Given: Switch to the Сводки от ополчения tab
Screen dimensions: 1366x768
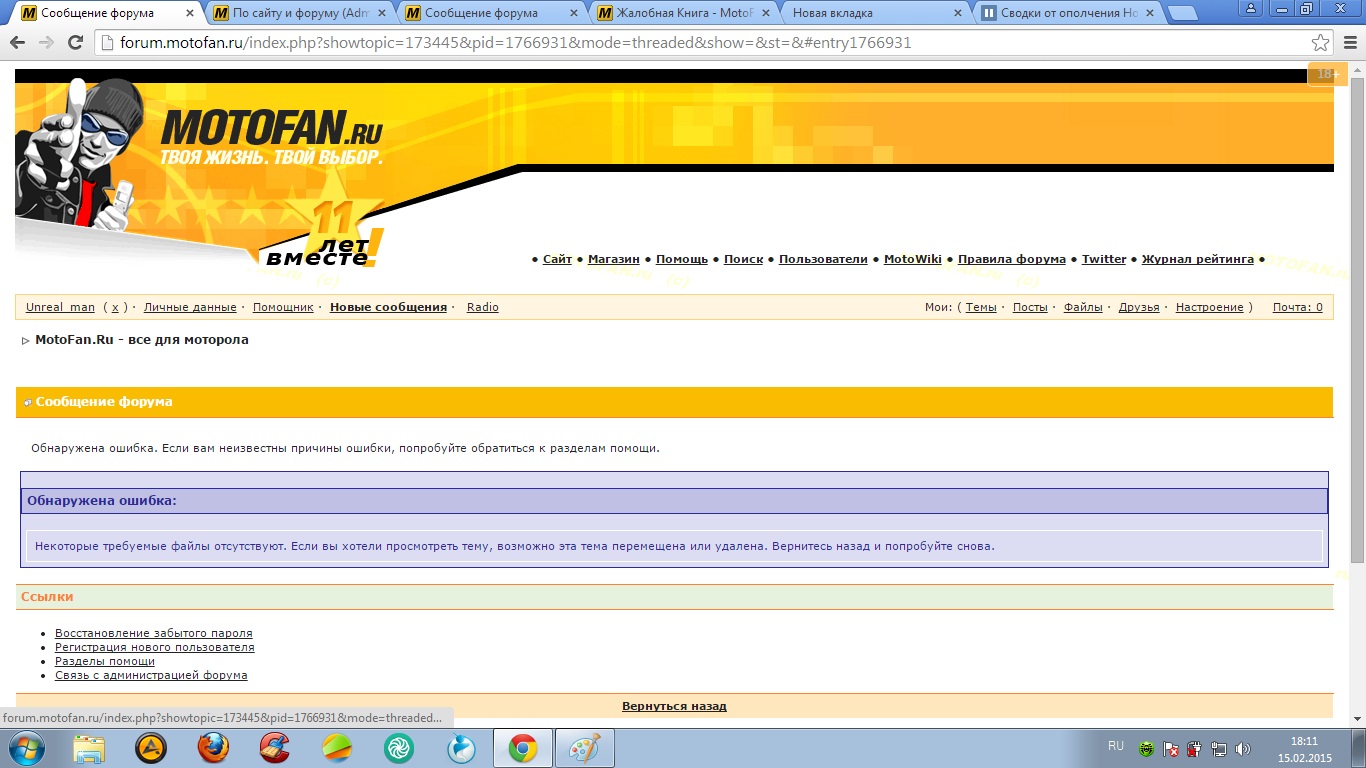Looking at the screenshot, I should click(1069, 13).
